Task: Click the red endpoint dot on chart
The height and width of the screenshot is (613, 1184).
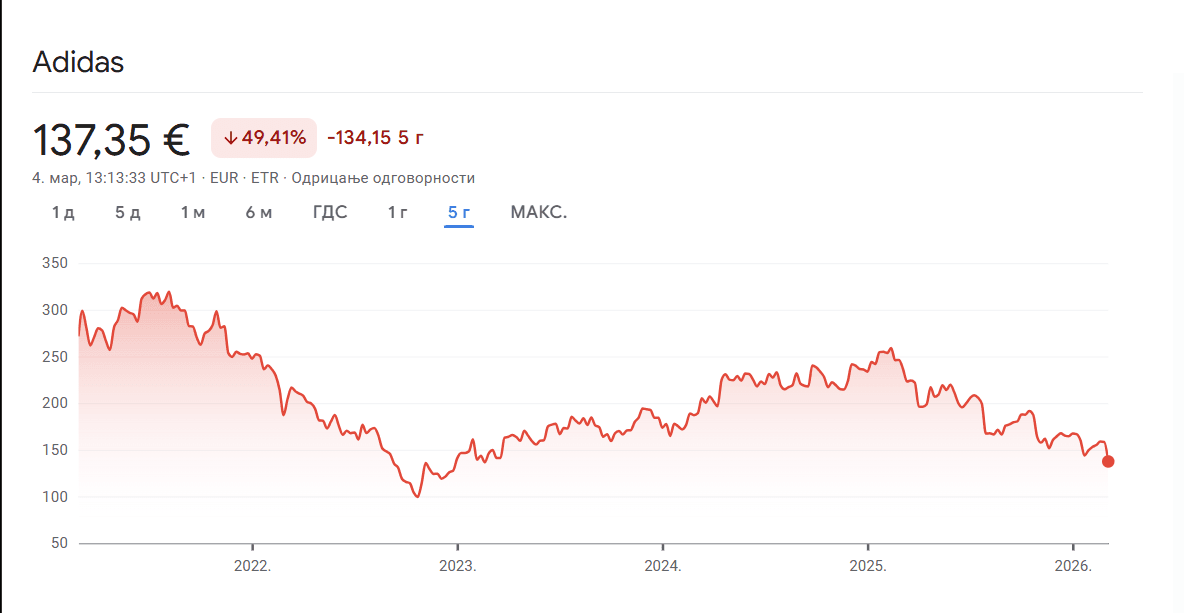Action: tap(1108, 461)
